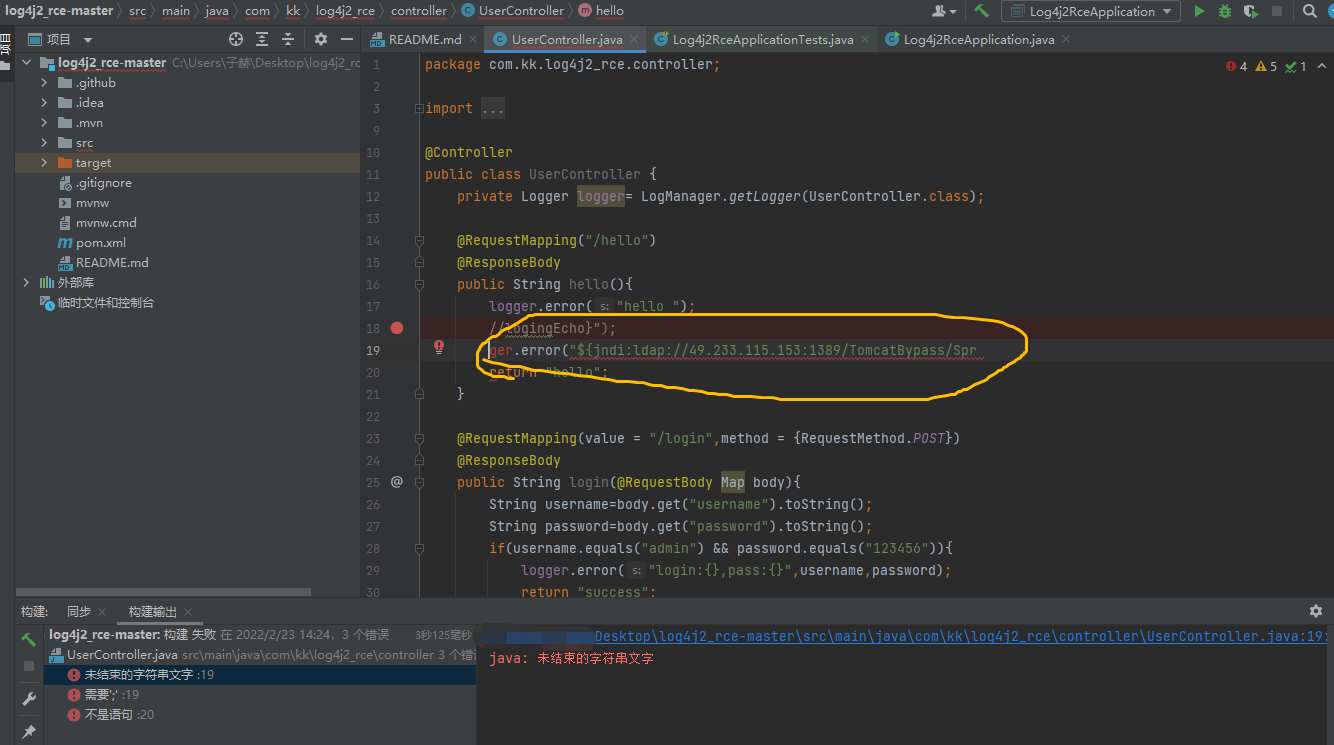Locate the opened file via the crosshair icon
Screen dimensions: 1334x745
tap(236, 39)
